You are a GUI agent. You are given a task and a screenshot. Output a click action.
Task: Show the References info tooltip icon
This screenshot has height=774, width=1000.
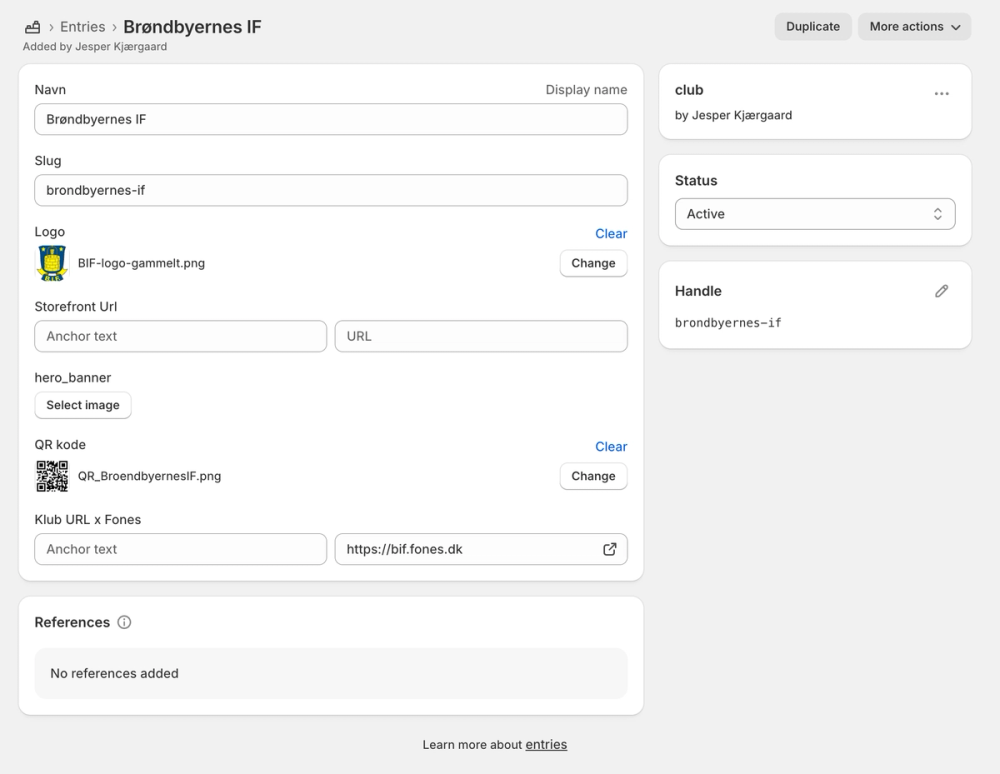coord(124,622)
